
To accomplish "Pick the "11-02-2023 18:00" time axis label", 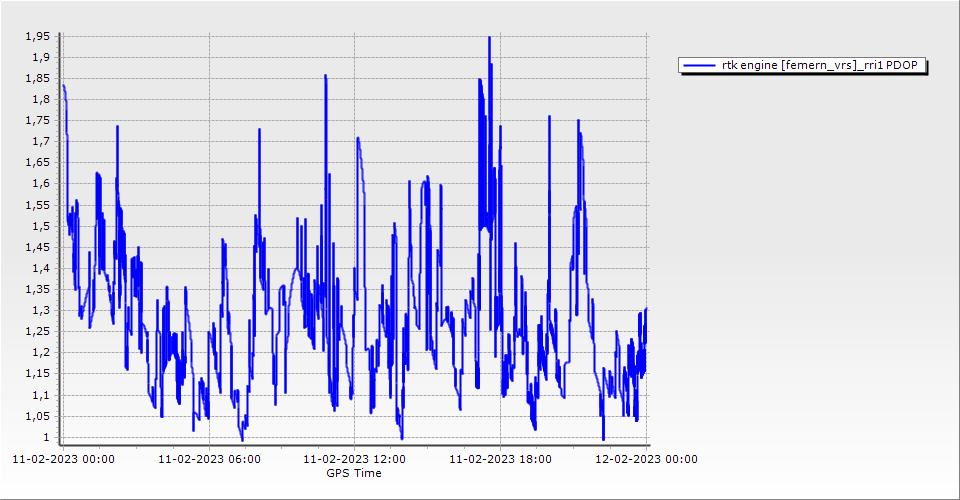I will point(500,459).
